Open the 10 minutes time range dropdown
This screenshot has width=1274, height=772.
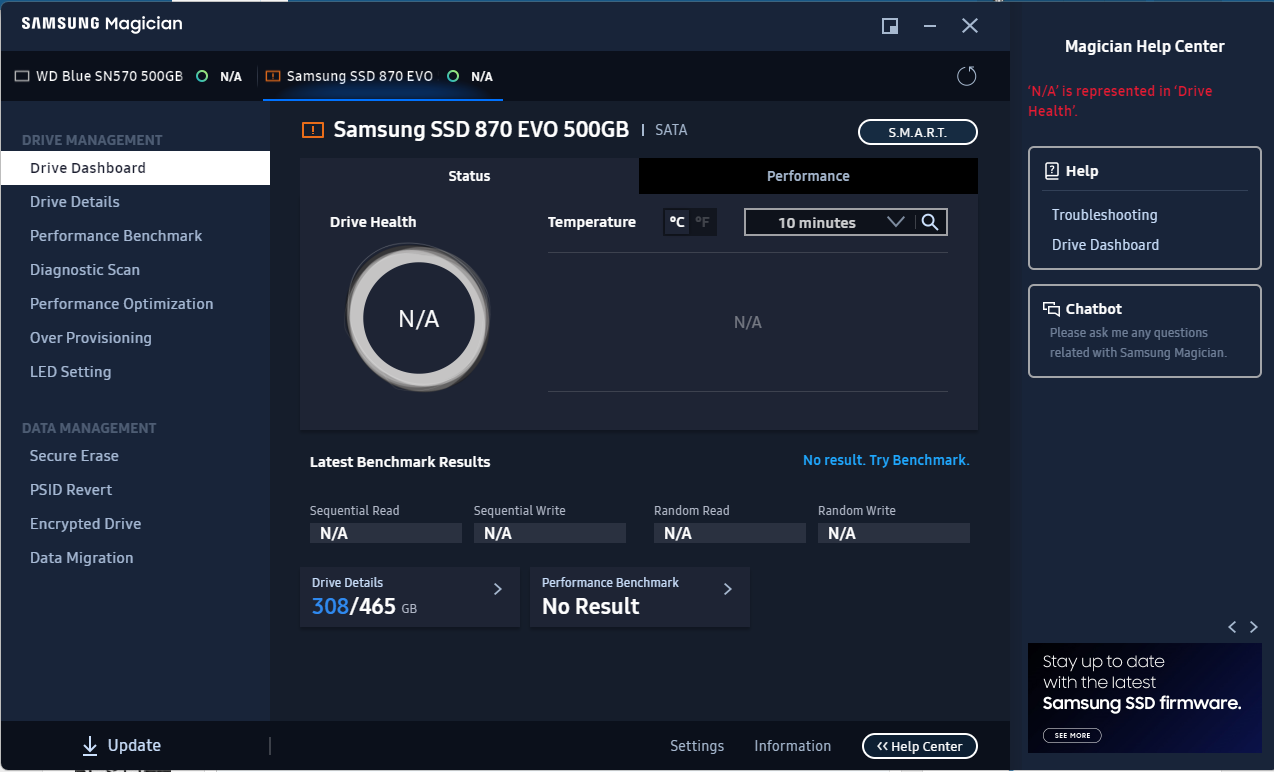coord(829,222)
